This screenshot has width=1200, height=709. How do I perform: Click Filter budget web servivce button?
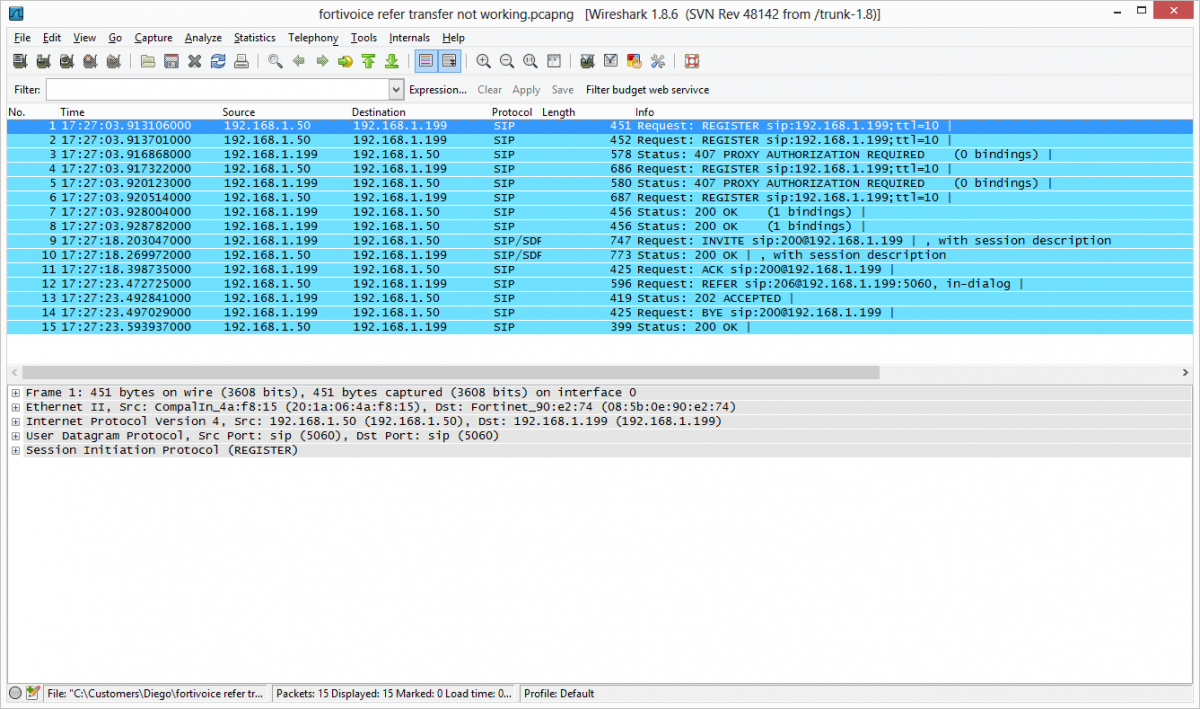coord(647,90)
